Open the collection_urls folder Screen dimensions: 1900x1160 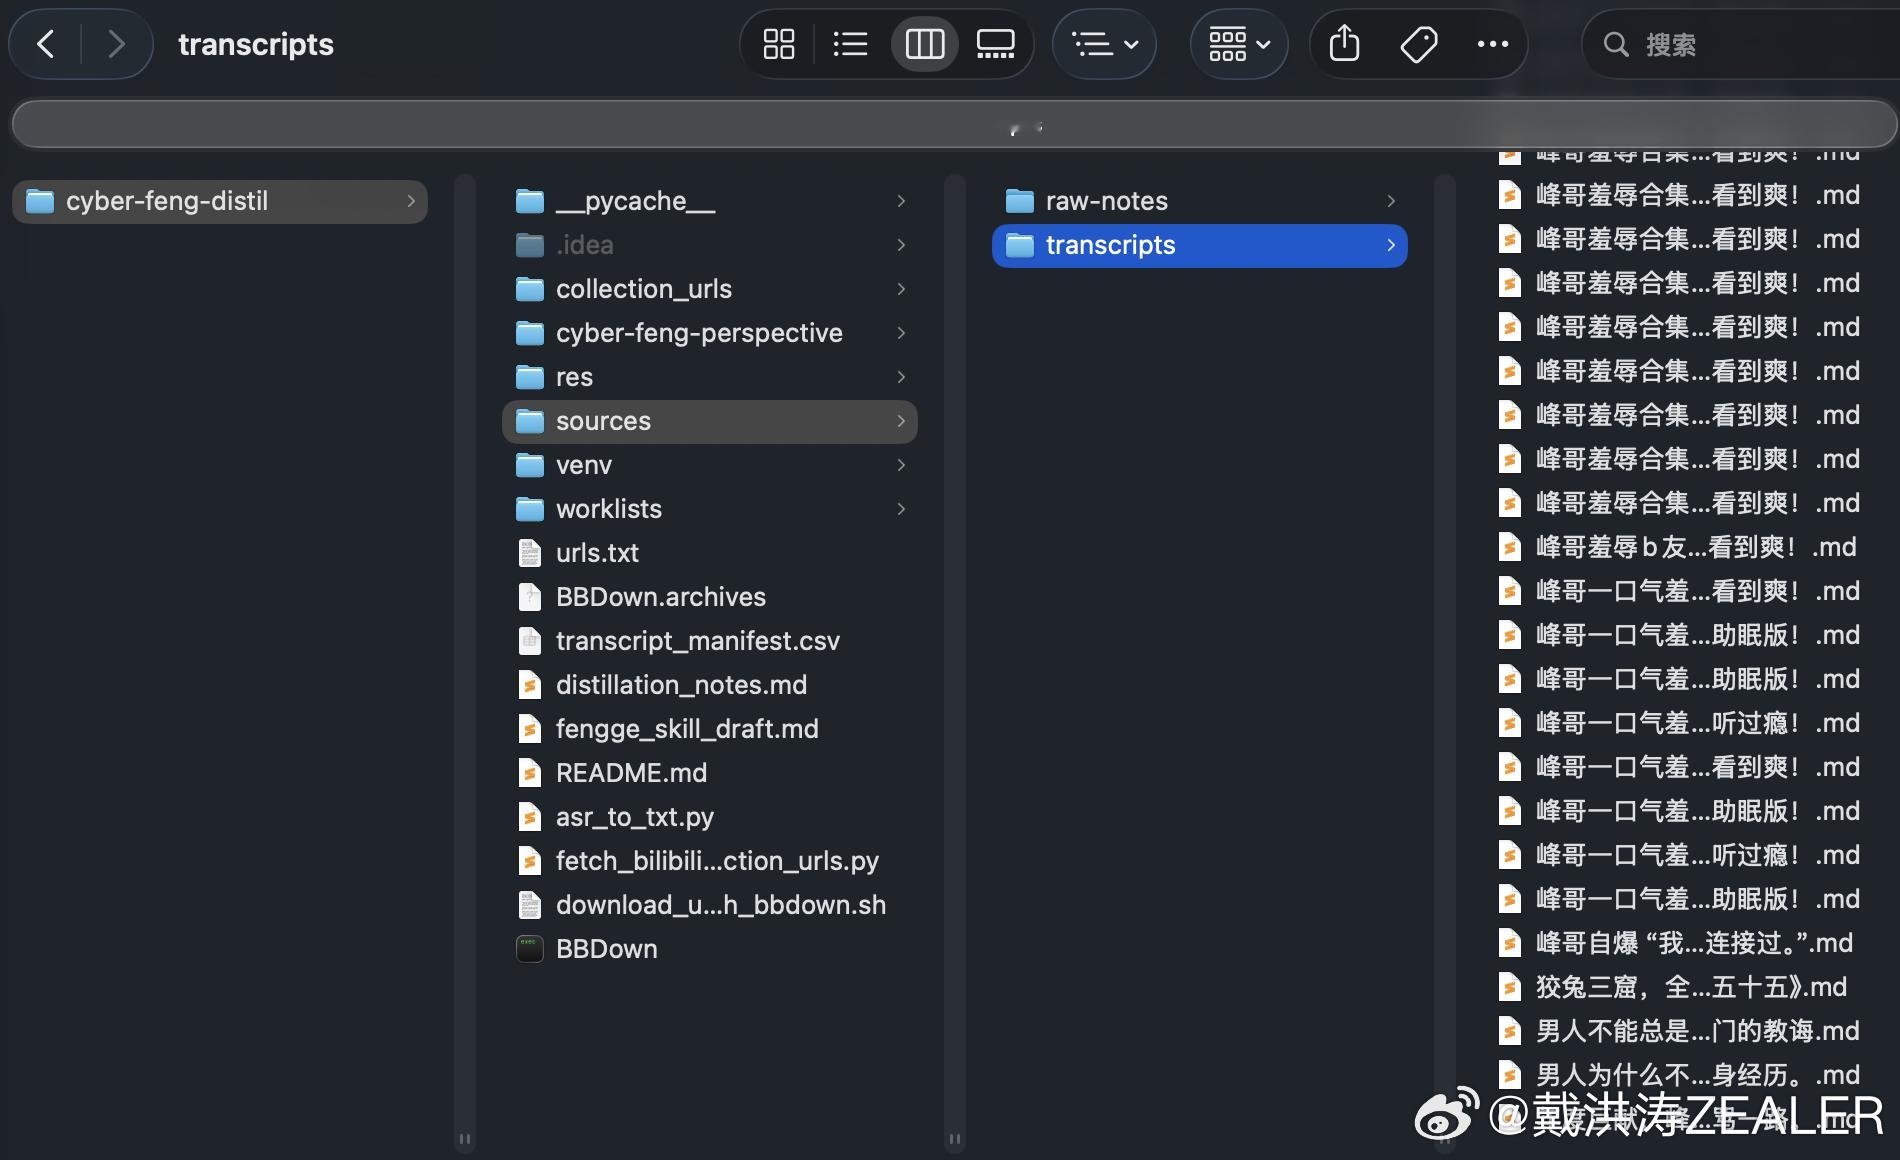click(x=710, y=289)
